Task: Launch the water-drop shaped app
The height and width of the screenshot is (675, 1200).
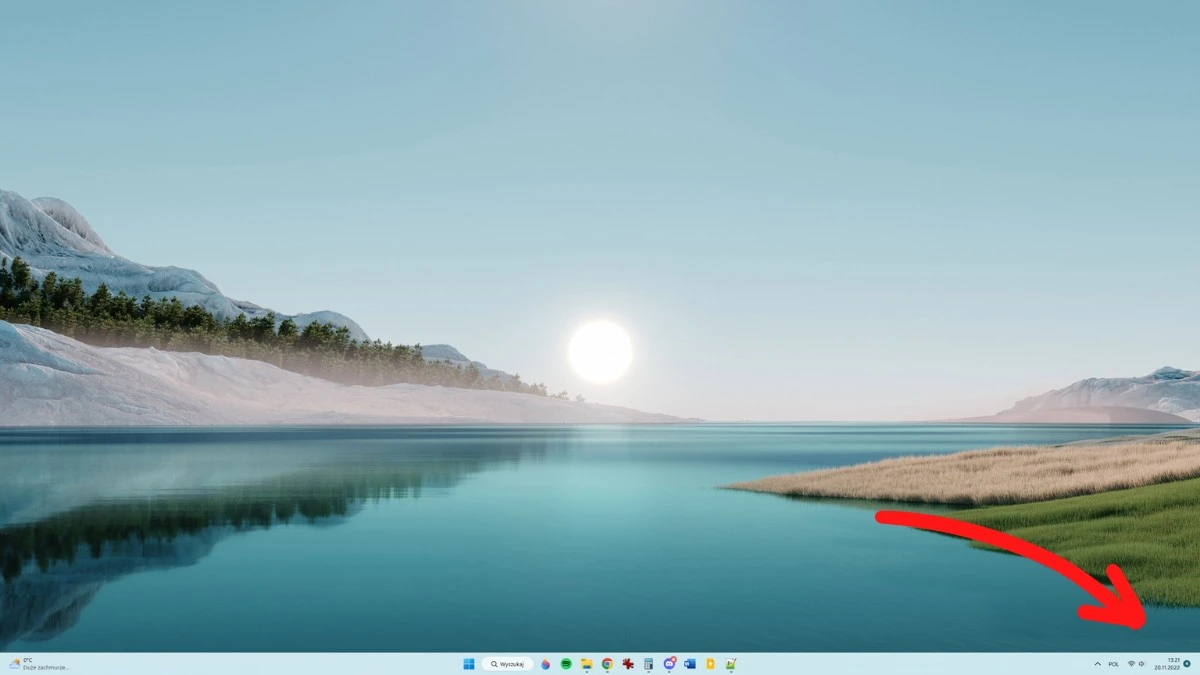Action: [x=547, y=664]
